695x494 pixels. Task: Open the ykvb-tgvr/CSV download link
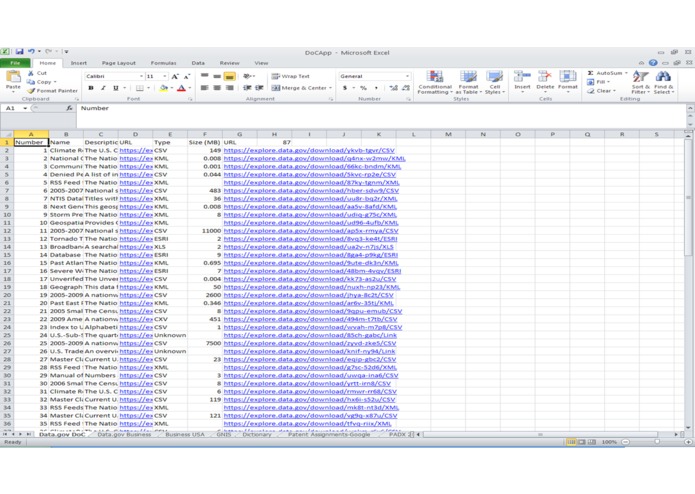tap(309, 150)
